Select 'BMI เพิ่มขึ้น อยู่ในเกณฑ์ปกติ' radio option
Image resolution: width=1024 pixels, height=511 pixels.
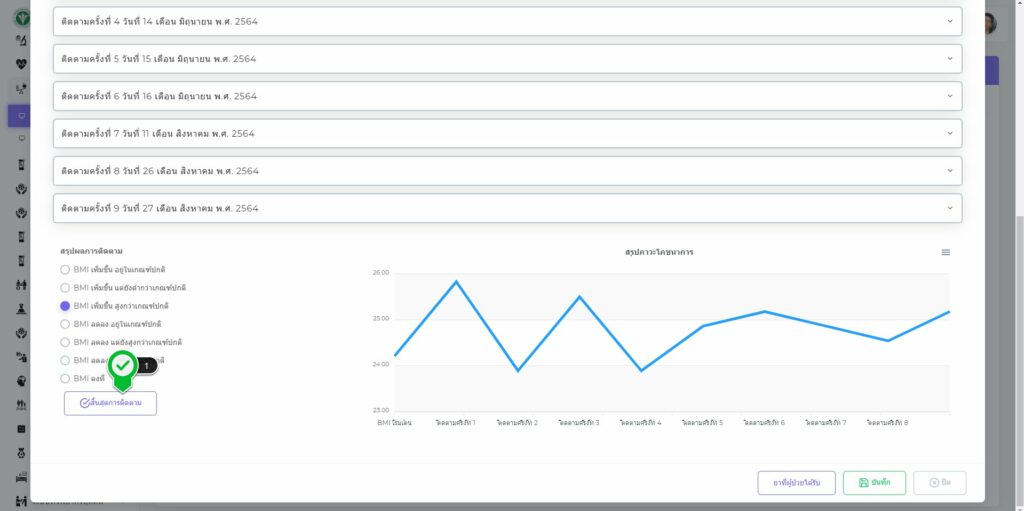[x=65, y=270]
